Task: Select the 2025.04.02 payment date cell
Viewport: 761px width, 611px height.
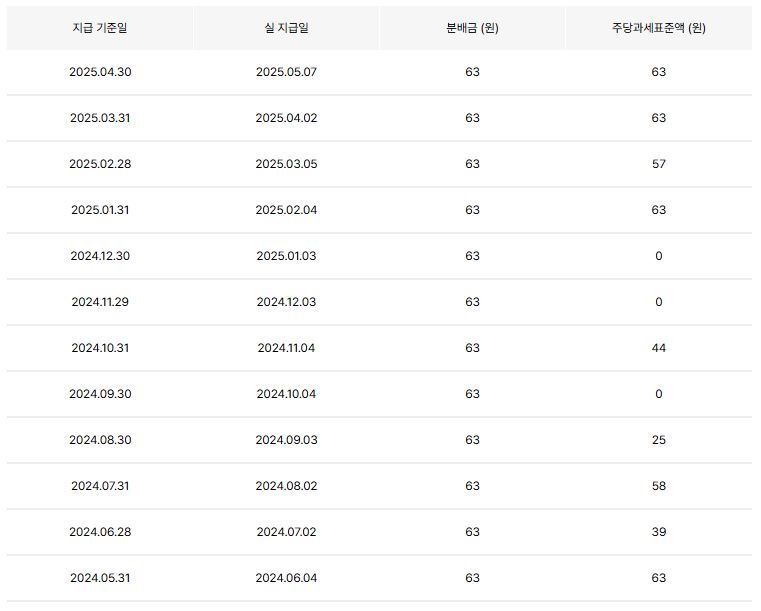Action: (x=286, y=118)
